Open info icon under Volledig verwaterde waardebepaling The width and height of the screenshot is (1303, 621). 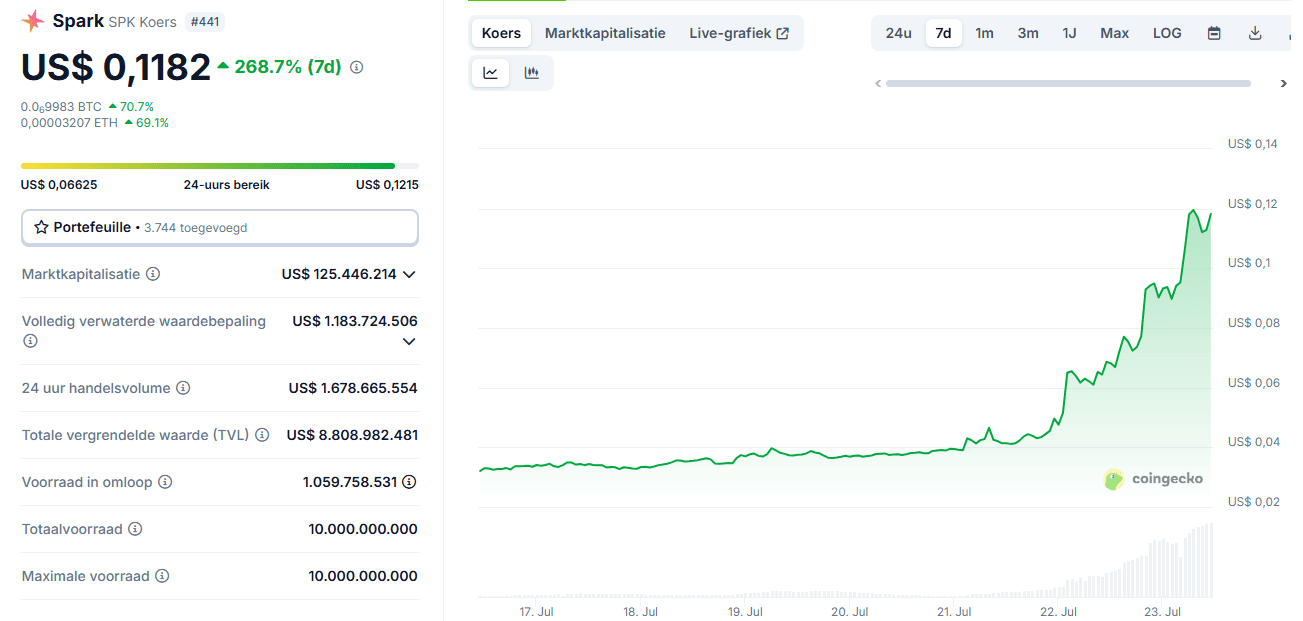pyautogui.click(x=30, y=341)
